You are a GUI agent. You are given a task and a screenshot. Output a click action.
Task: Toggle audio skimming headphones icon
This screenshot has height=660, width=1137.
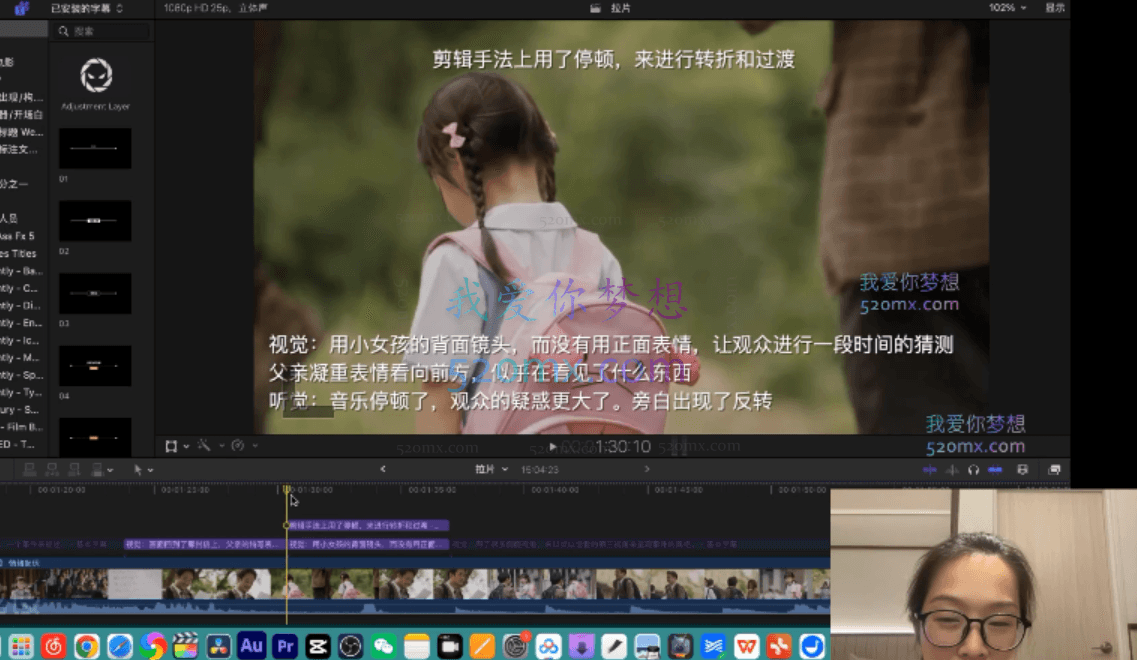click(973, 469)
